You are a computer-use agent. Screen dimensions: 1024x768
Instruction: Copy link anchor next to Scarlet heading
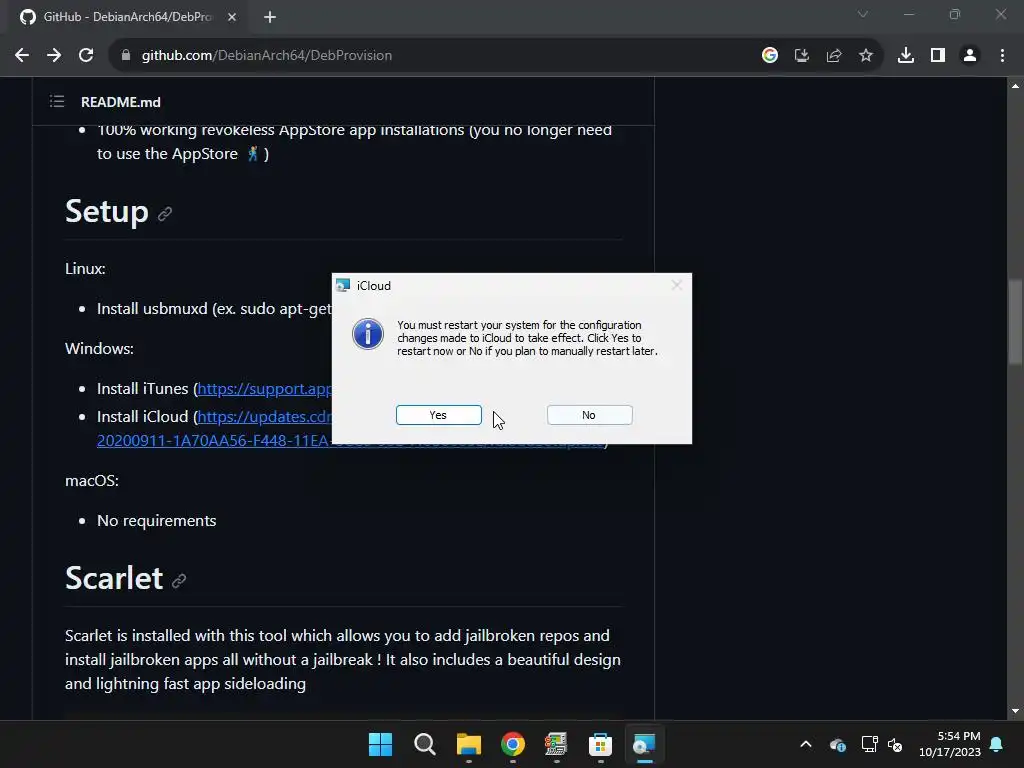click(x=179, y=581)
